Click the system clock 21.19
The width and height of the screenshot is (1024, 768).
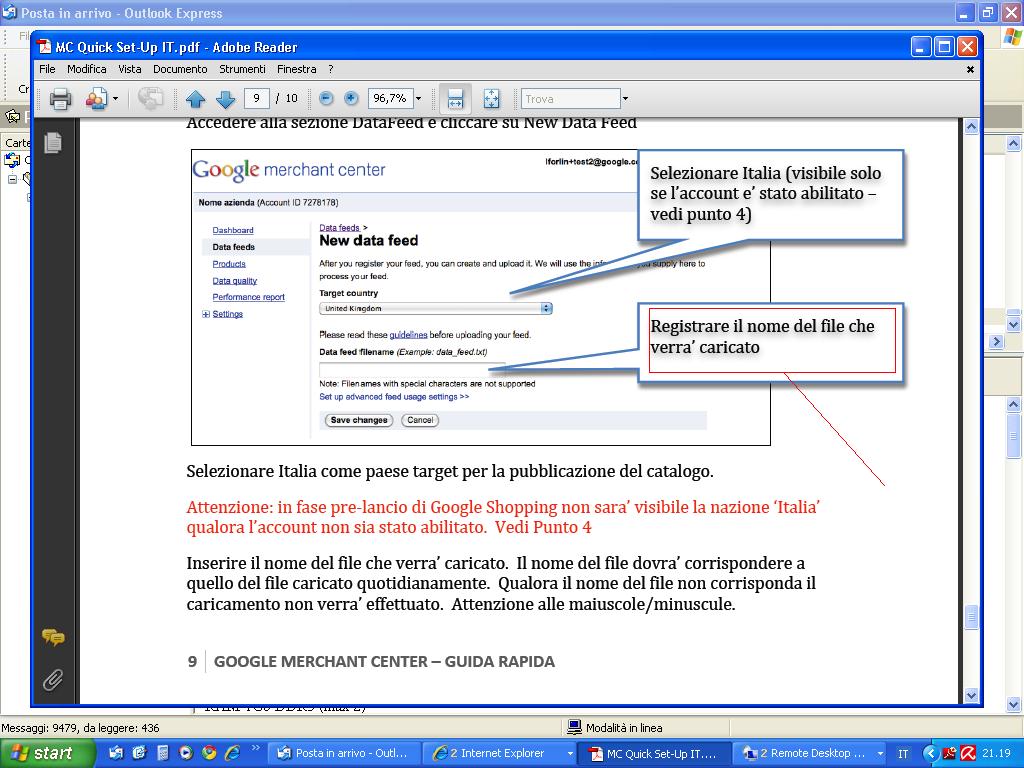click(x=996, y=754)
